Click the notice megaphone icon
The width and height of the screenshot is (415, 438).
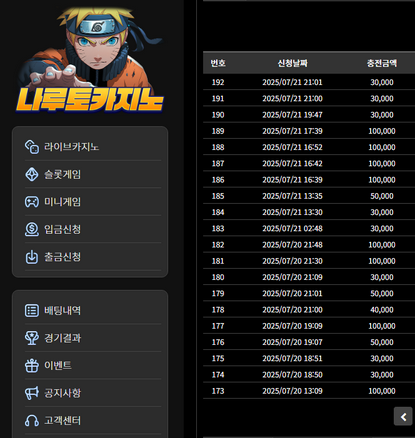32,393
